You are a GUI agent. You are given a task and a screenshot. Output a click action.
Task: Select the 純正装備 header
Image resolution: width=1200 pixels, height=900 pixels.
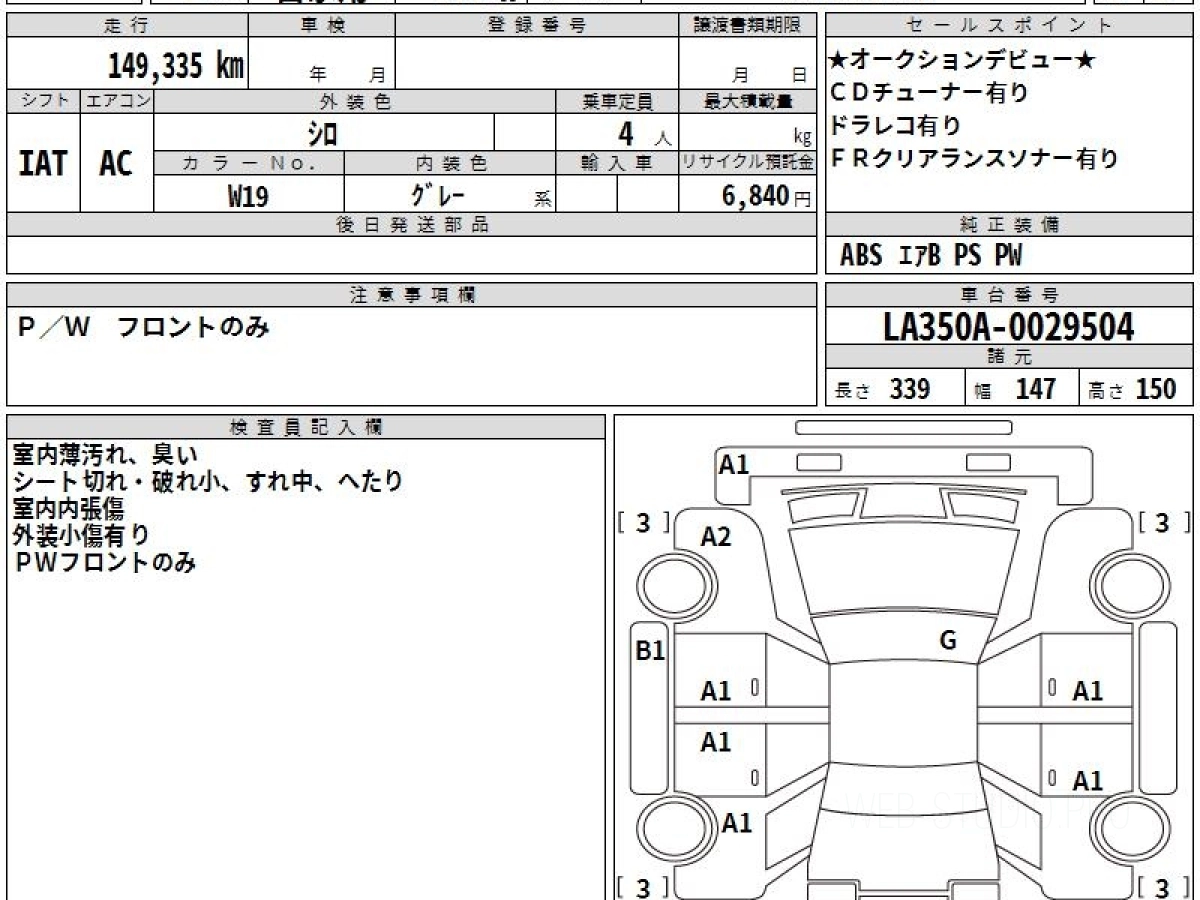(x=1010, y=225)
